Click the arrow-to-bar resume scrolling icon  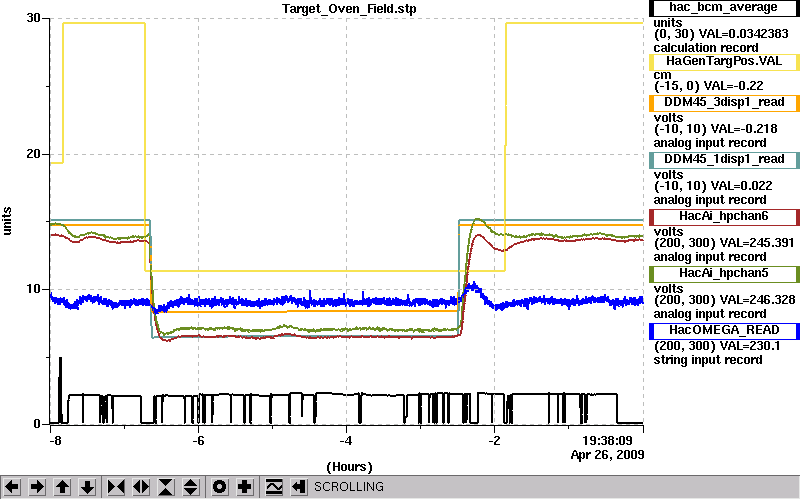[299, 487]
